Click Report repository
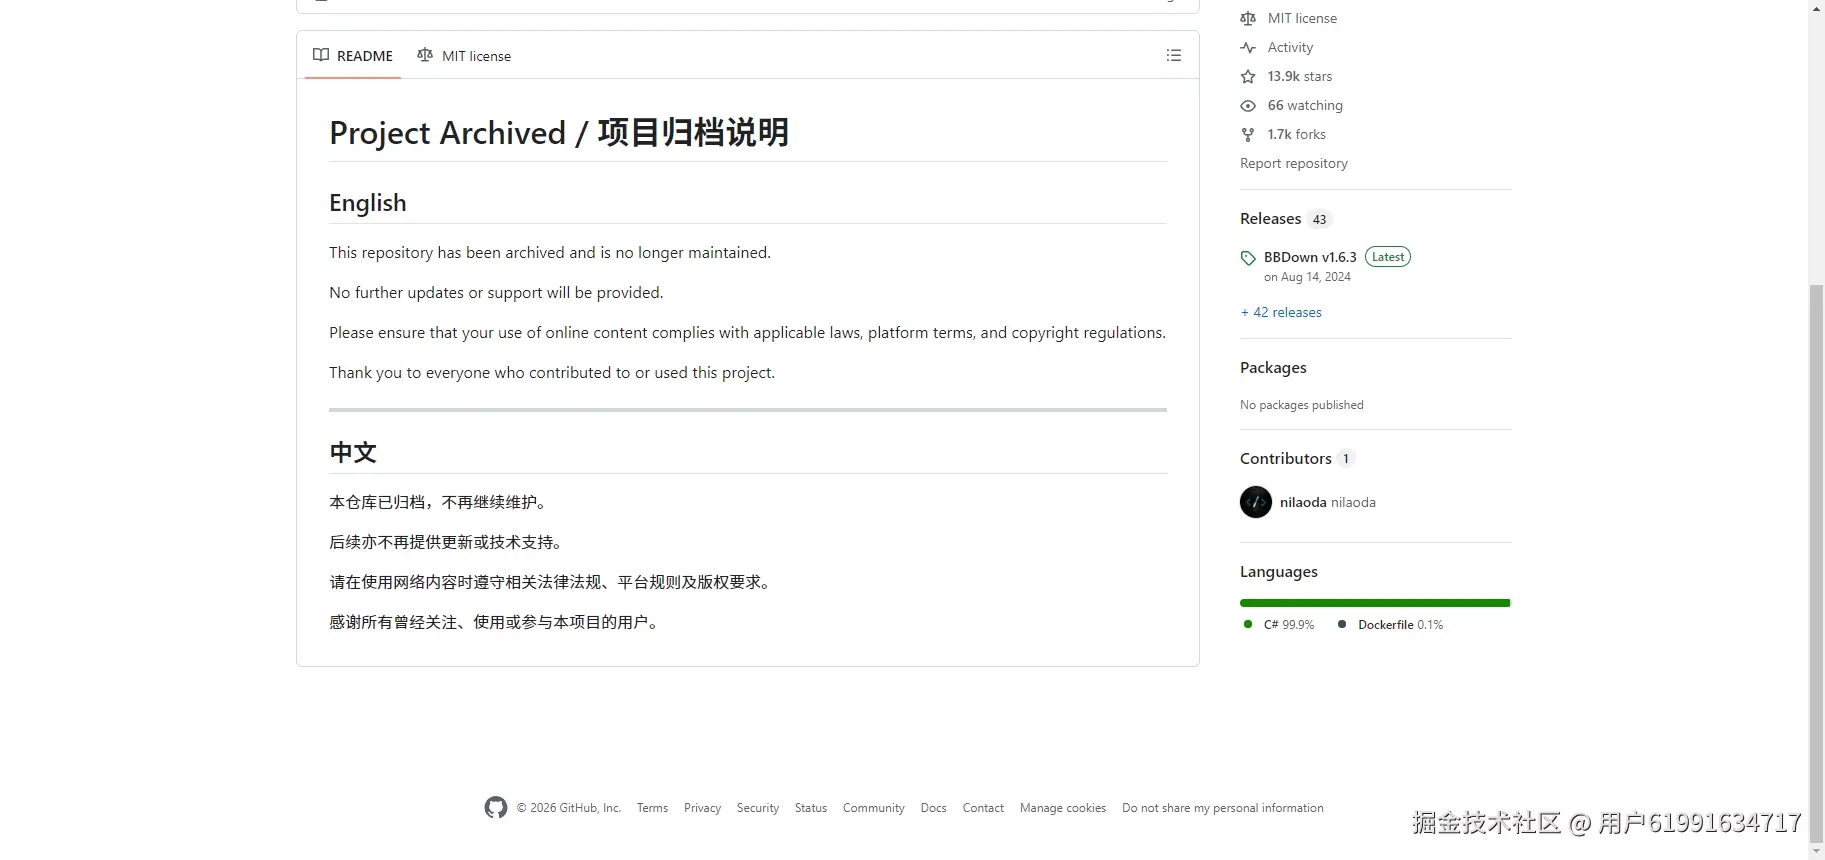 click(x=1294, y=163)
